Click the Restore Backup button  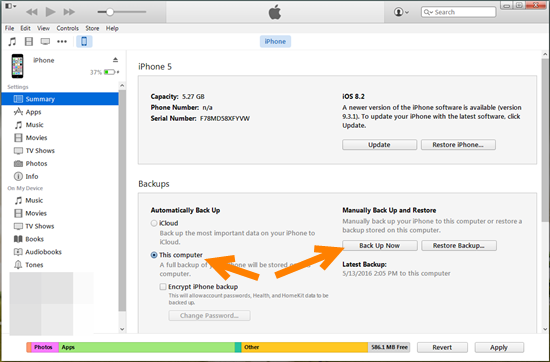(459, 246)
